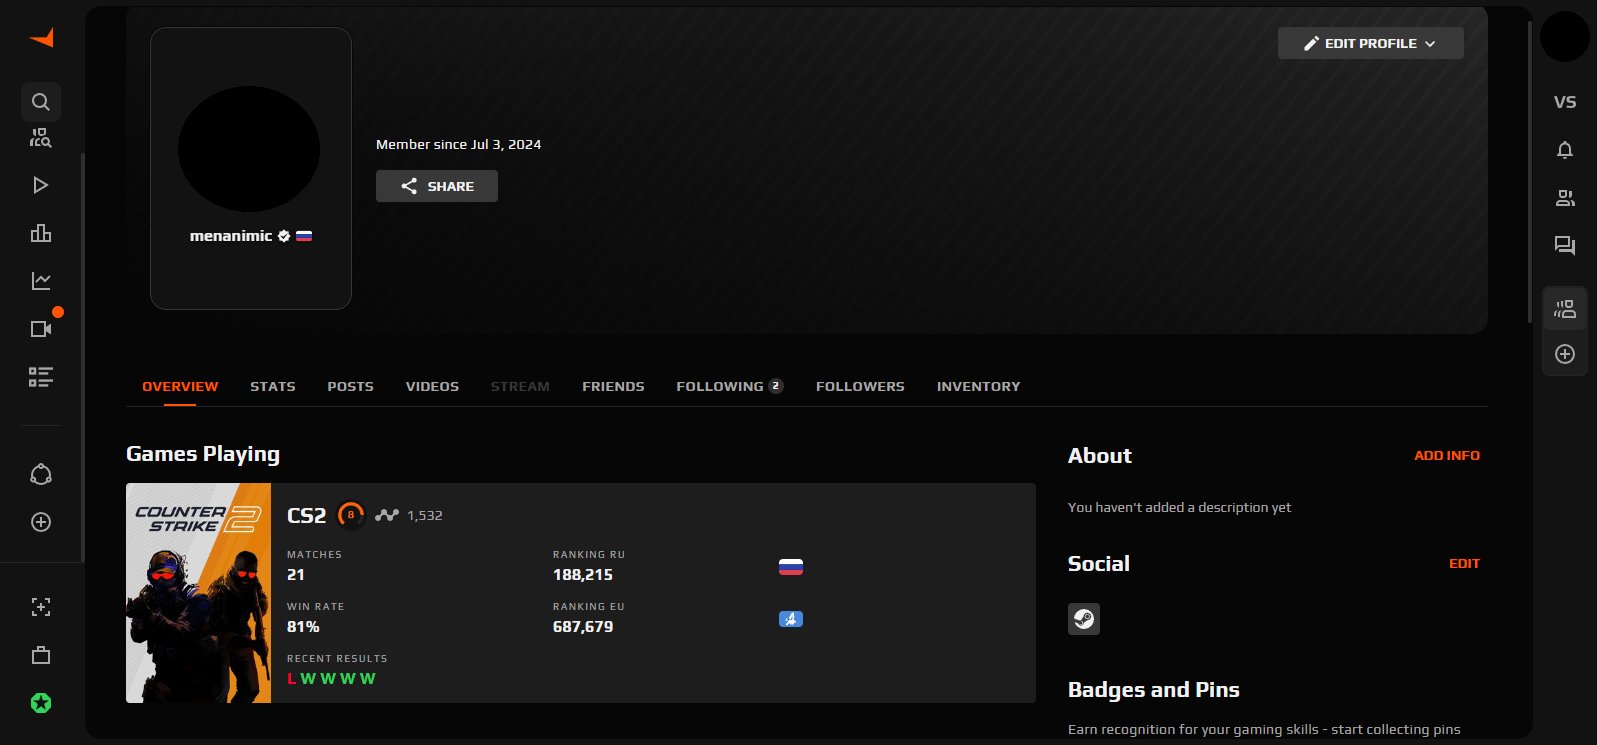This screenshot has height=745, width=1597.
Task: Click Add Info link in About
Action: (1446, 455)
